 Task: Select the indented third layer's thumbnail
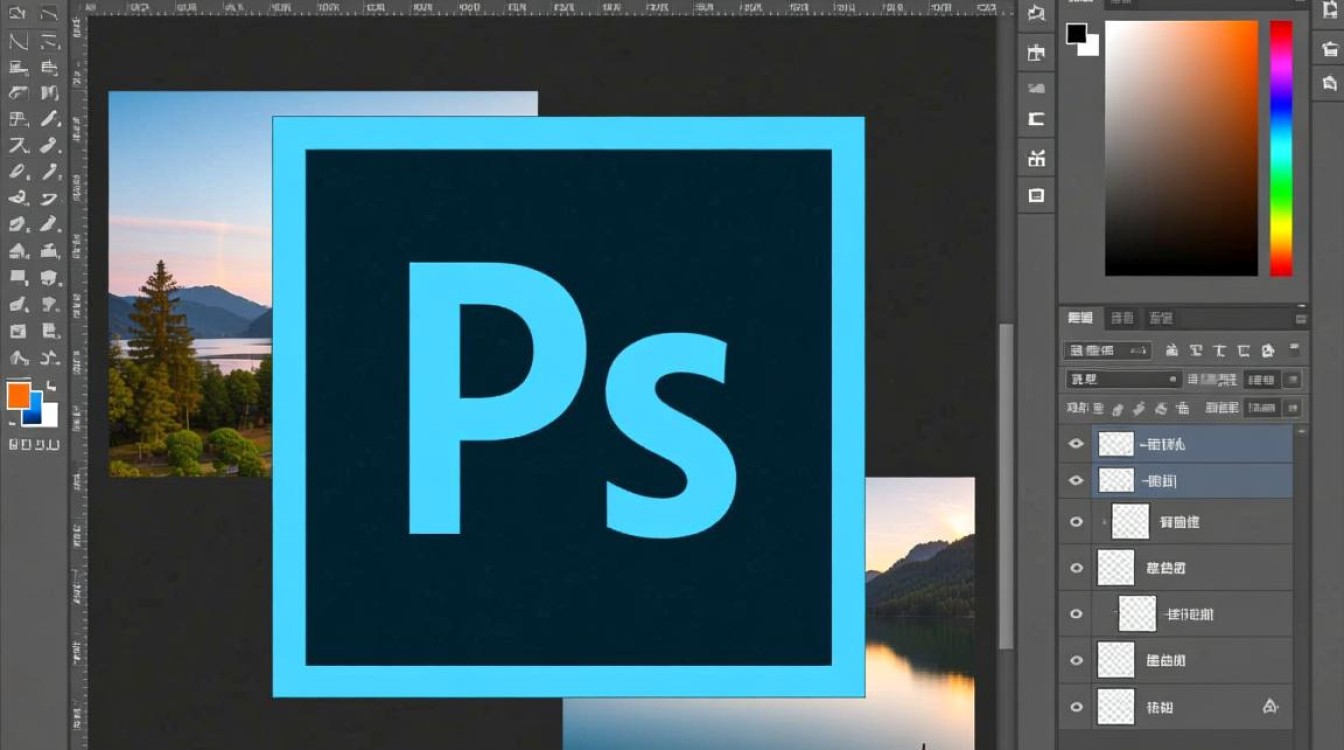1131,521
